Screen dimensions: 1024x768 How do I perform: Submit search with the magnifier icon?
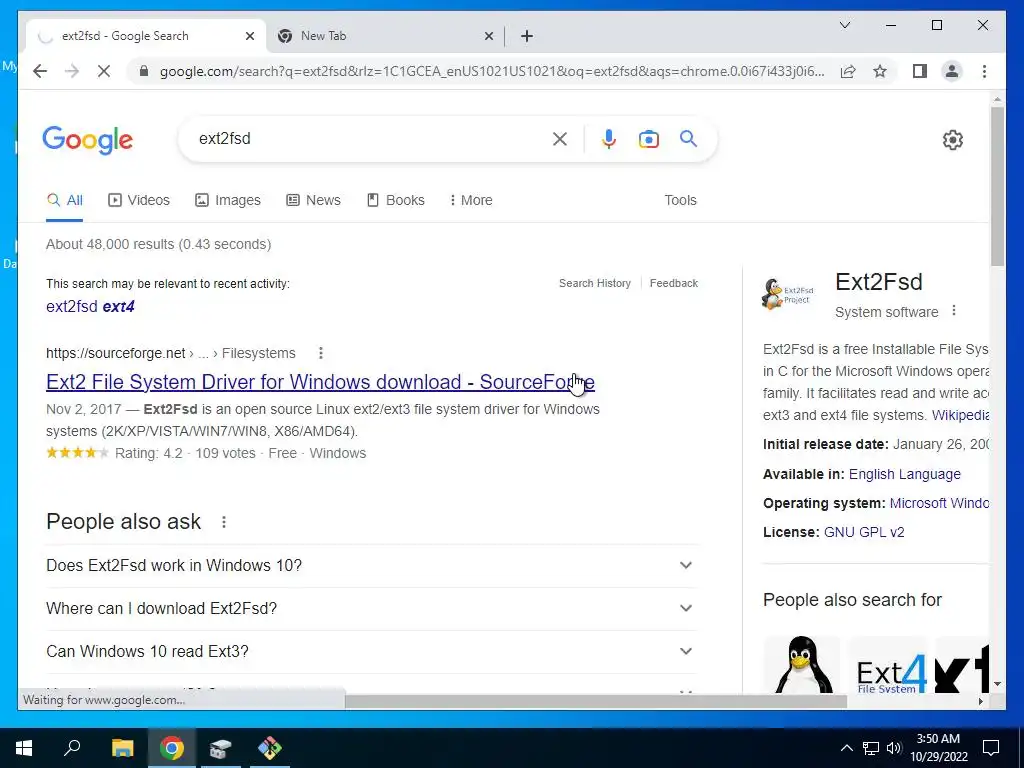tap(688, 138)
